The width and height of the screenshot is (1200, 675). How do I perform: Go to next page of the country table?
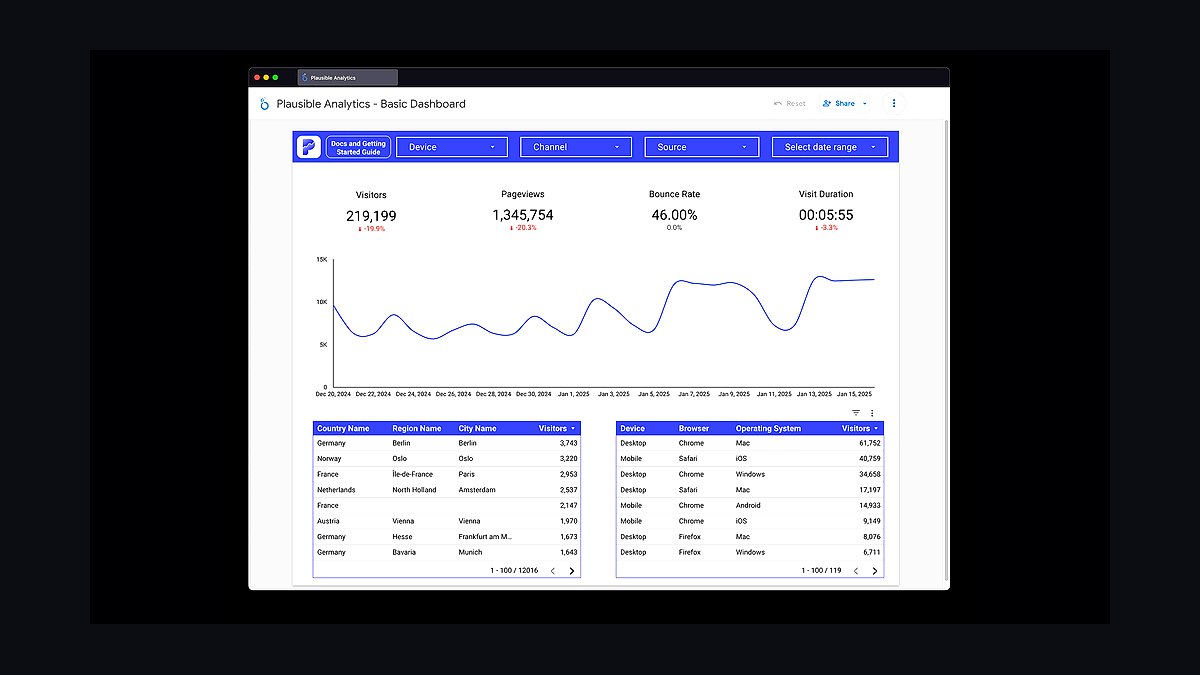coord(572,571)
